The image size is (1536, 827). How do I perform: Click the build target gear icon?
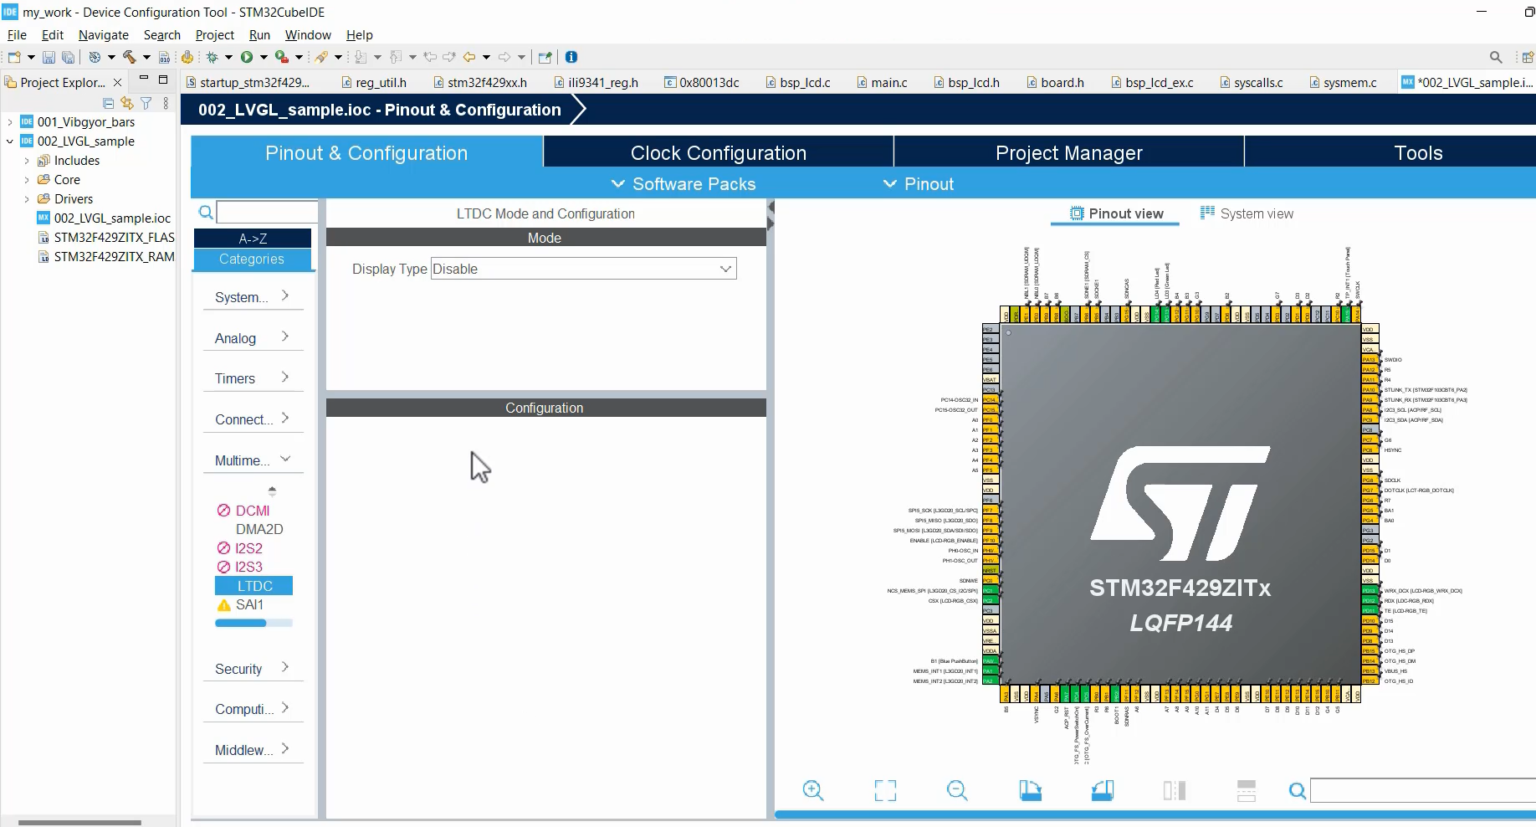tap(94, 58)
